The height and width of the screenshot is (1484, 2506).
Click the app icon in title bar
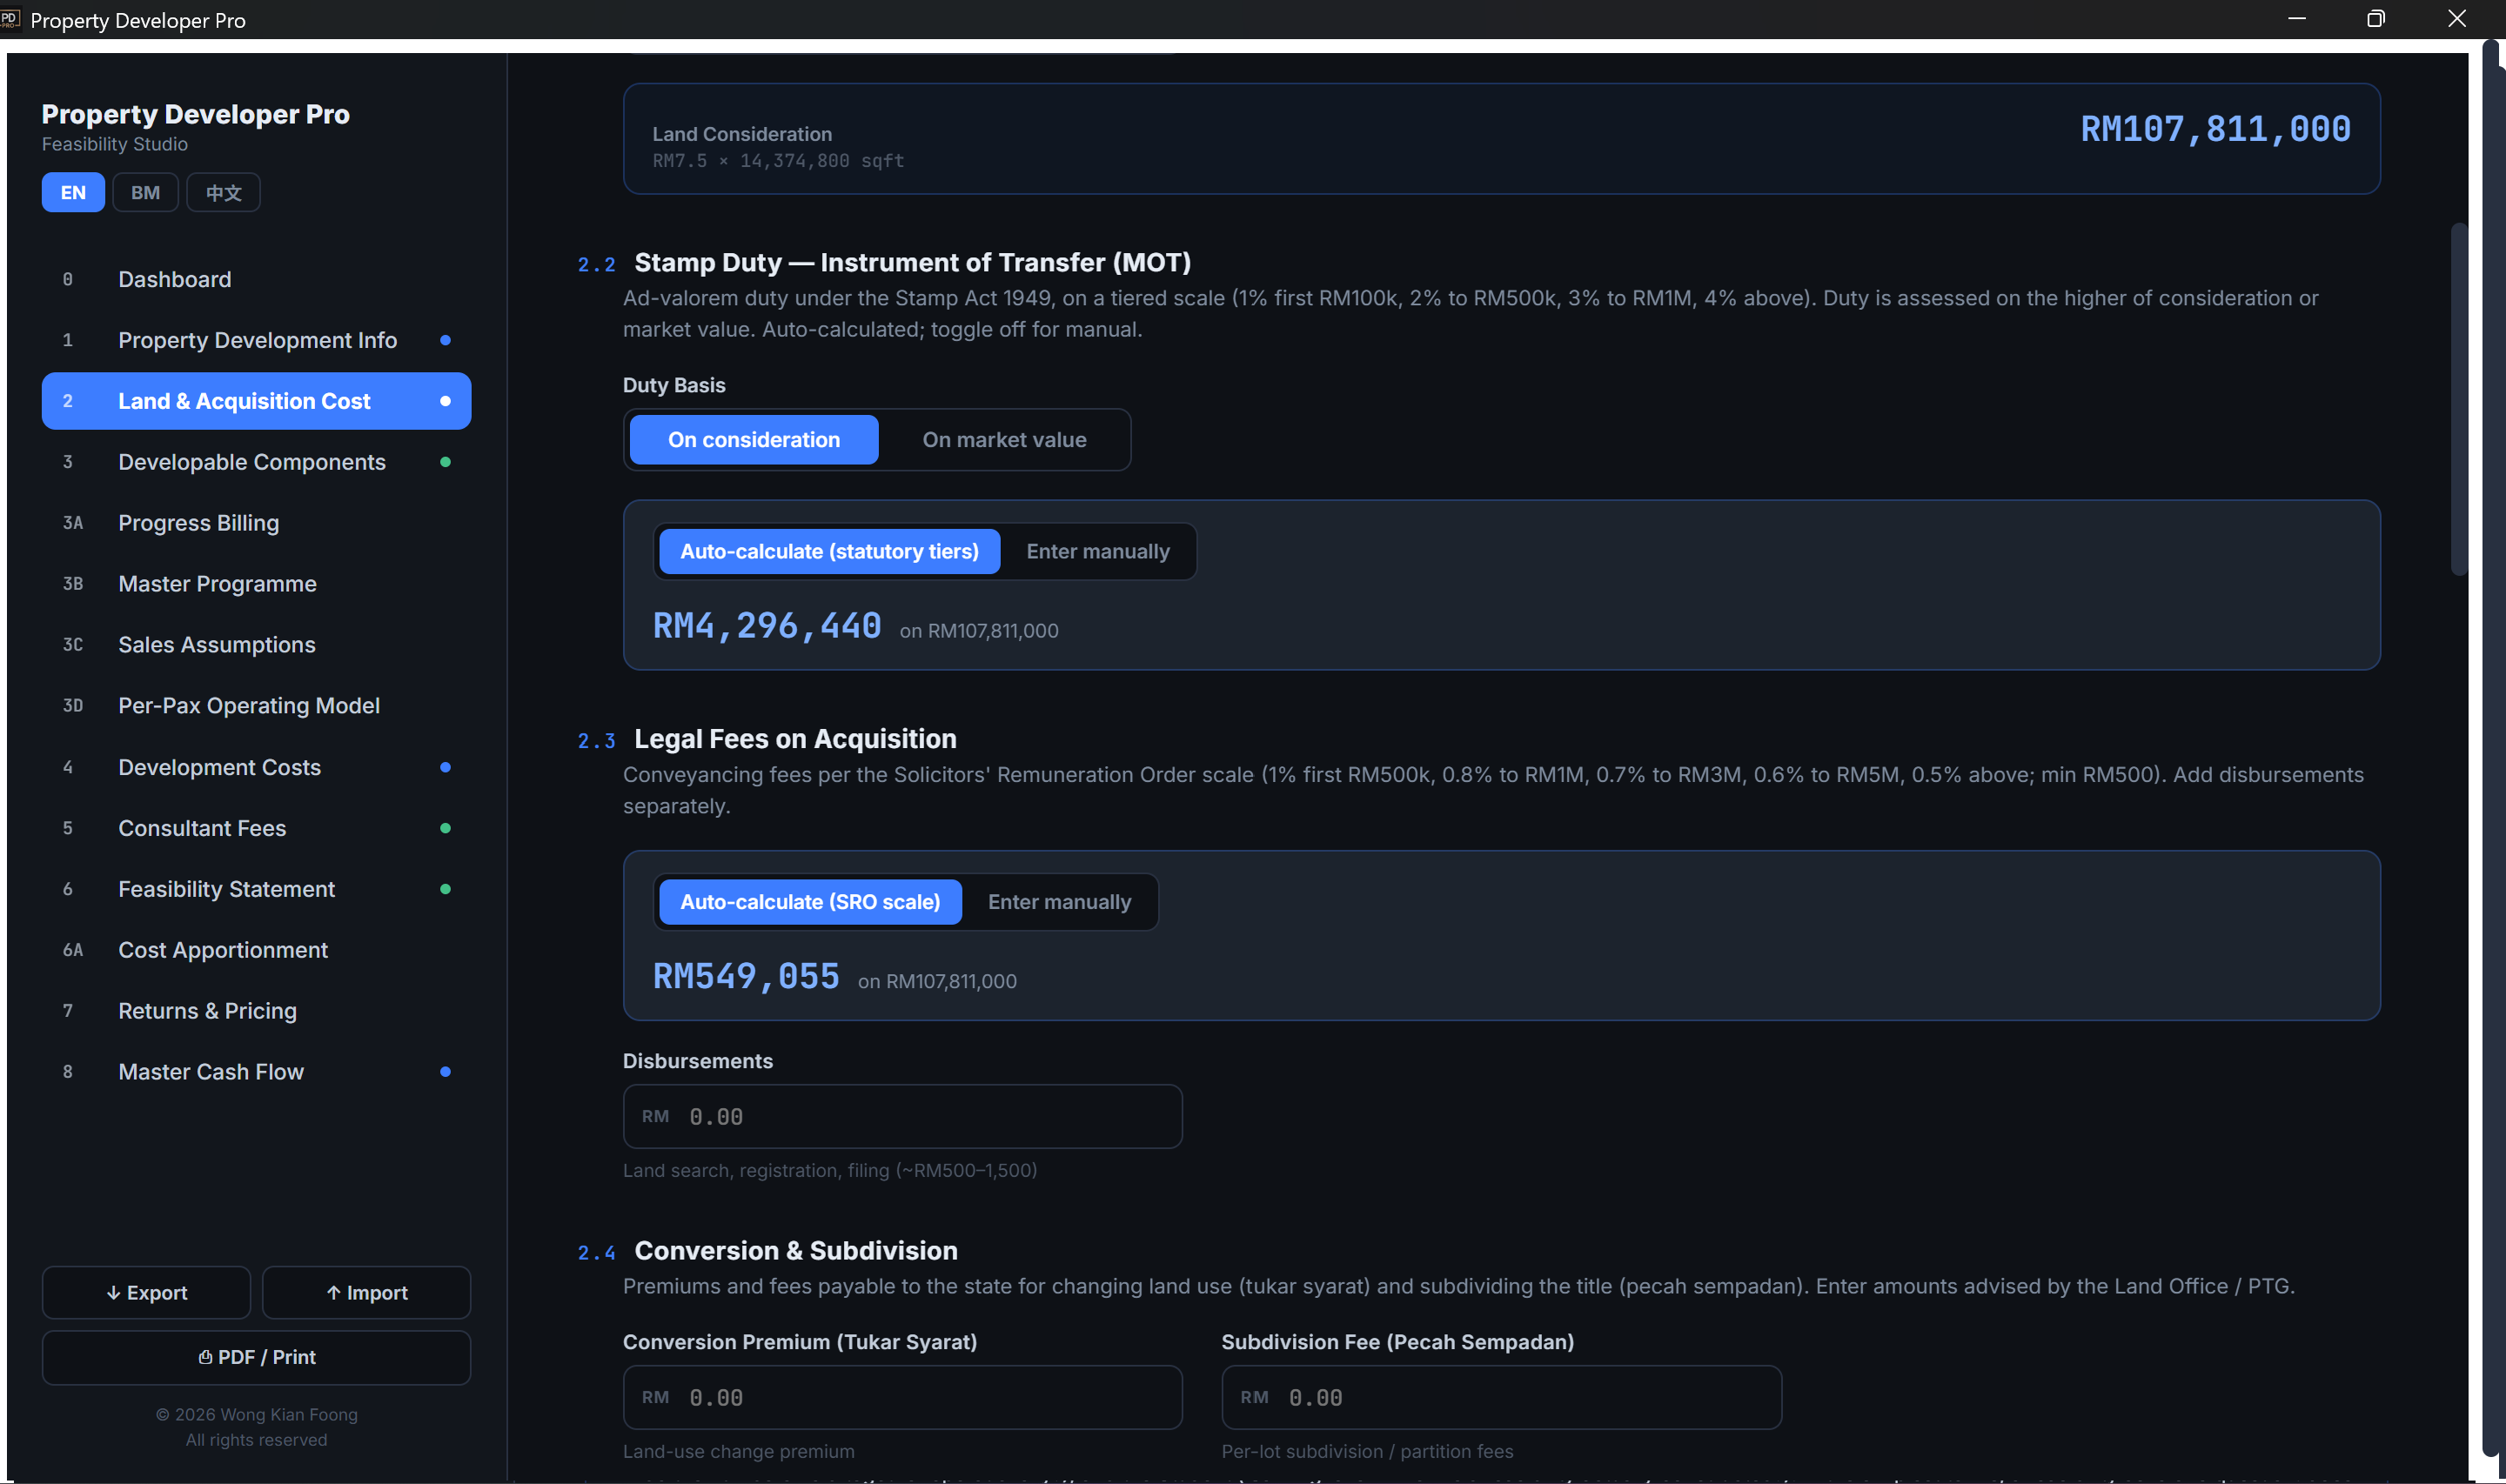pos(10,19)
